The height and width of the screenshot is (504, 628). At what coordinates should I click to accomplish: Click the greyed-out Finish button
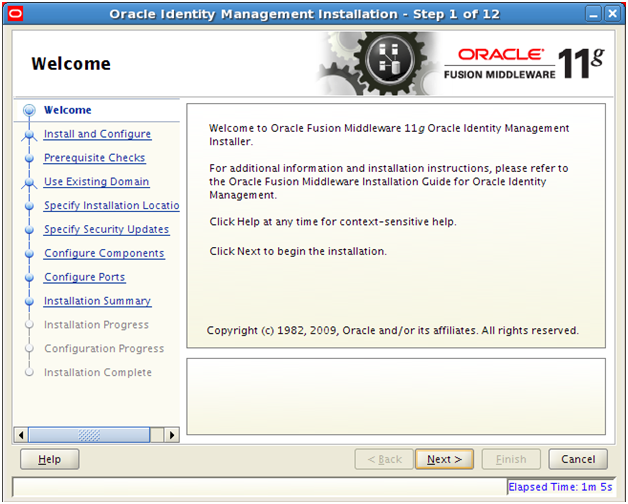click(x=511, y=459)
